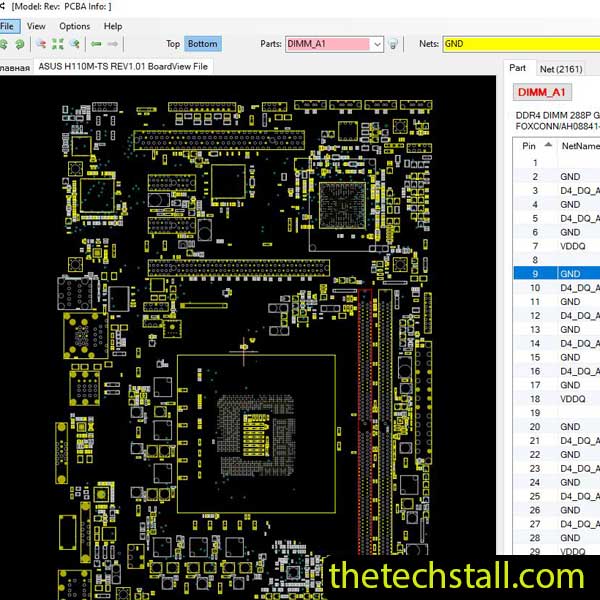Image resolution: width=600 pixels, height=600 pixels.
Task: Switch board view to Top side
Action: (x=173, y=44)
